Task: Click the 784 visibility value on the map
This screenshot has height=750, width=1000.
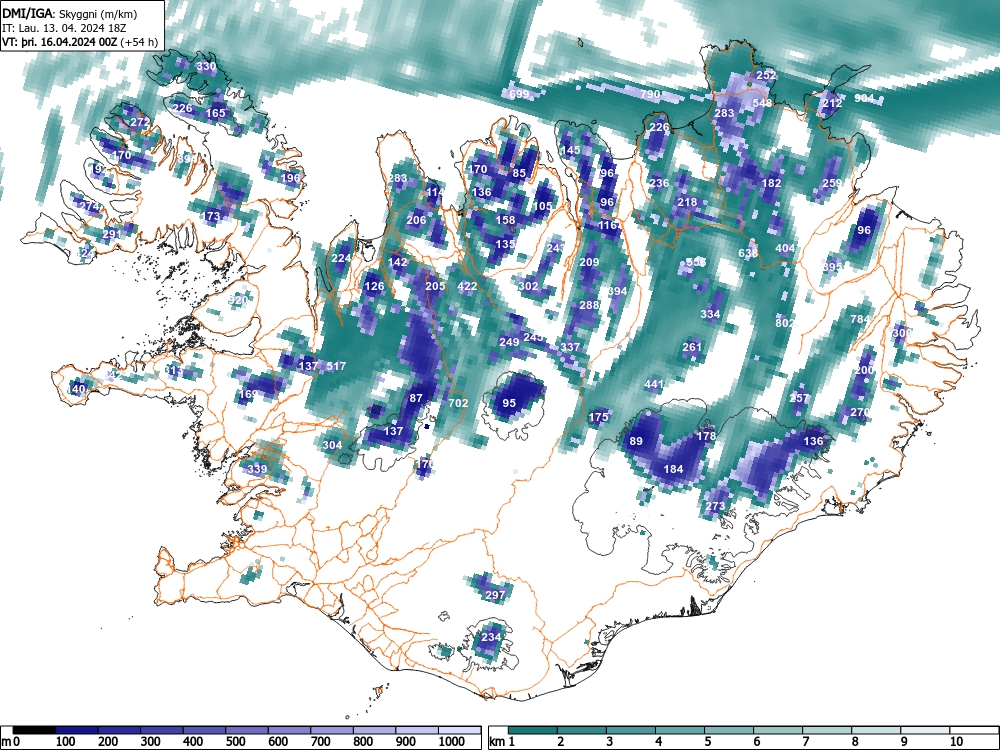Action: pyautogui.click(x=860, y=319)
